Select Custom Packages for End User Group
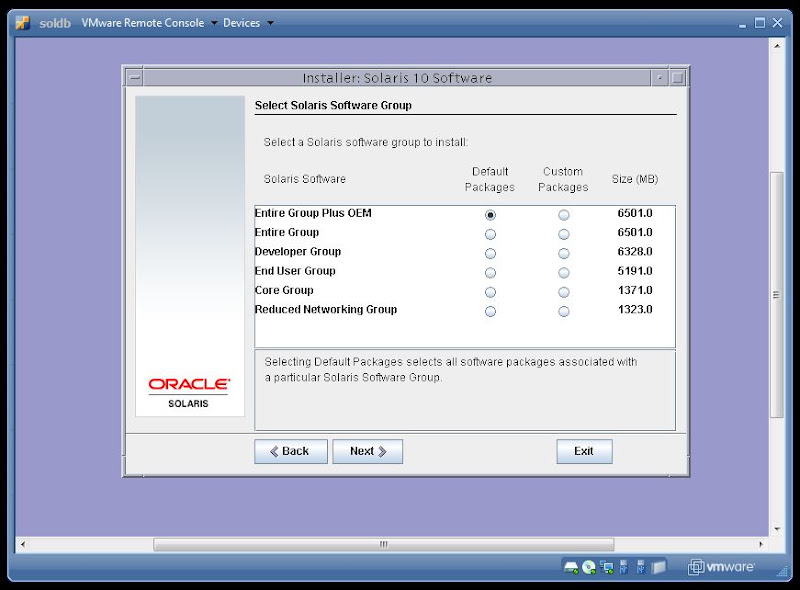The image size is (800, 590). point(564,273)
